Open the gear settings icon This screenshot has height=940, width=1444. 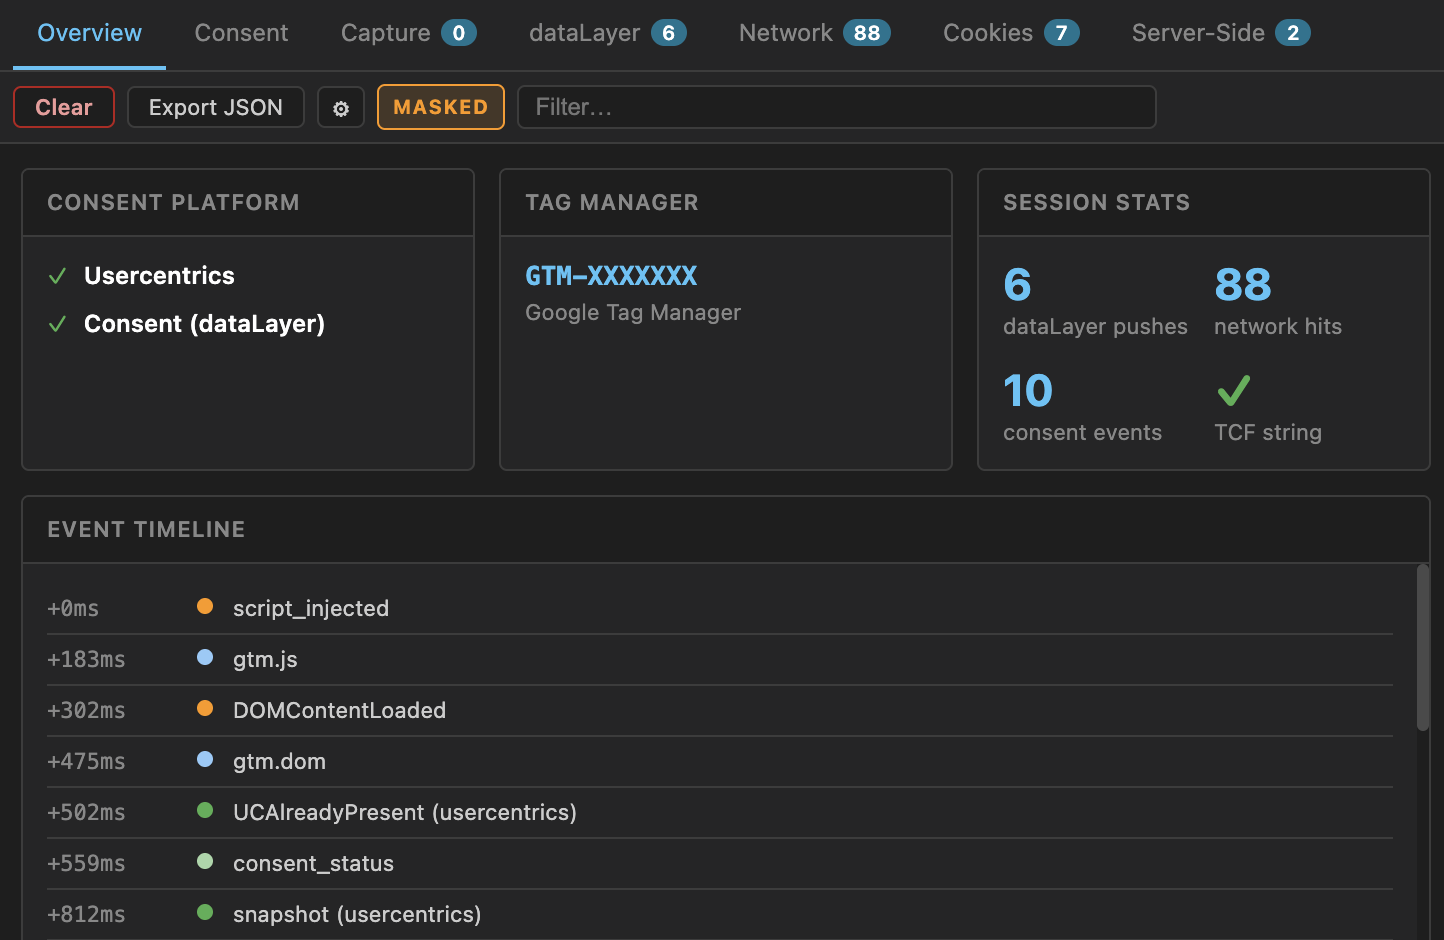pyautogui.click(x=341, y=107)
